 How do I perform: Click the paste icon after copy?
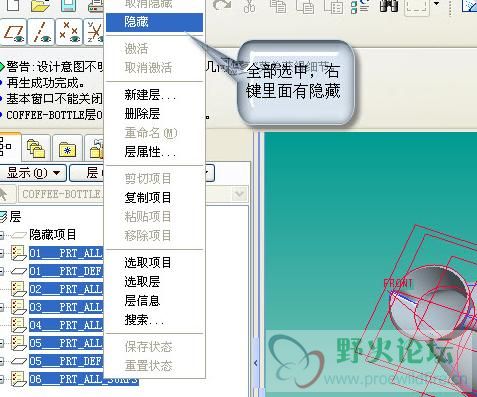[x=305, y=6]
